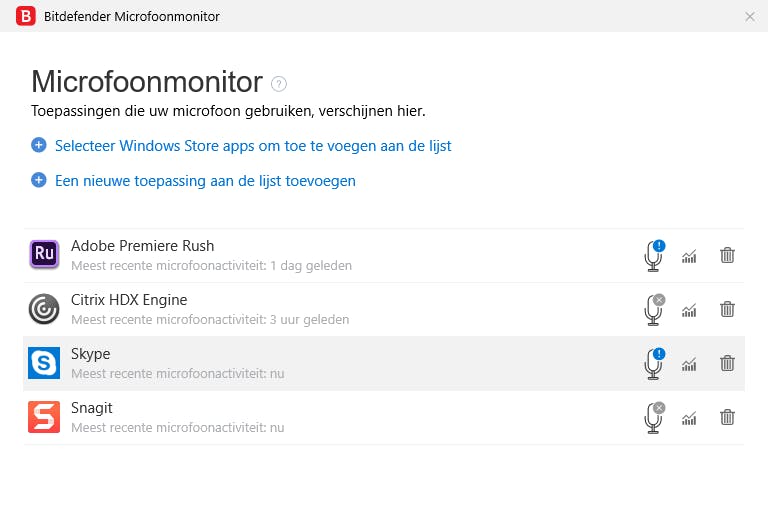Open help icon next to Microfoonmonitor
The height and width of the screenshot is (512, 768).
[279, 84]
